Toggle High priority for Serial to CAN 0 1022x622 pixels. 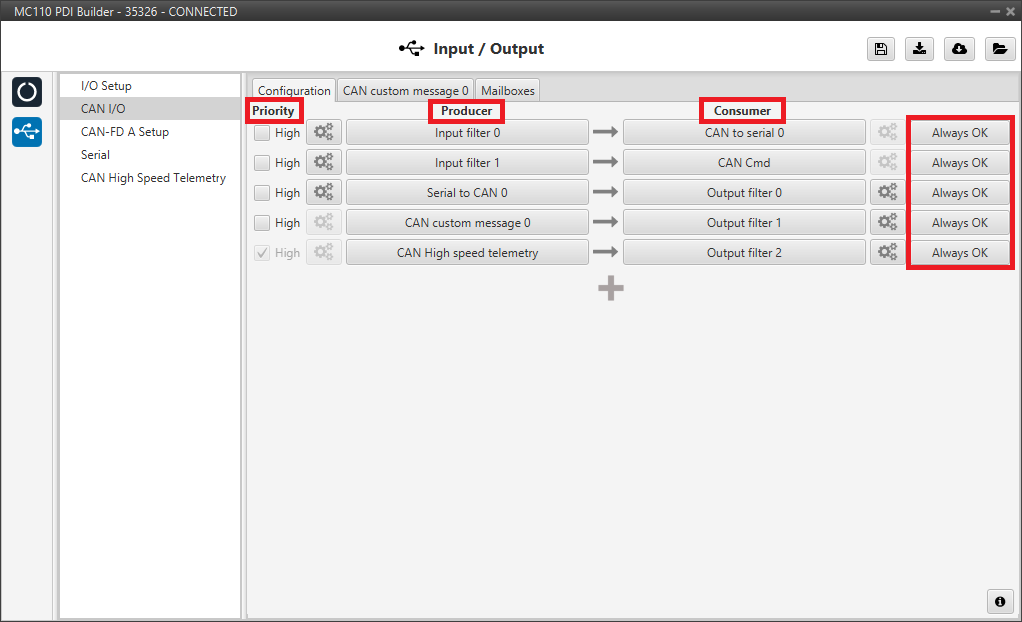262,192
